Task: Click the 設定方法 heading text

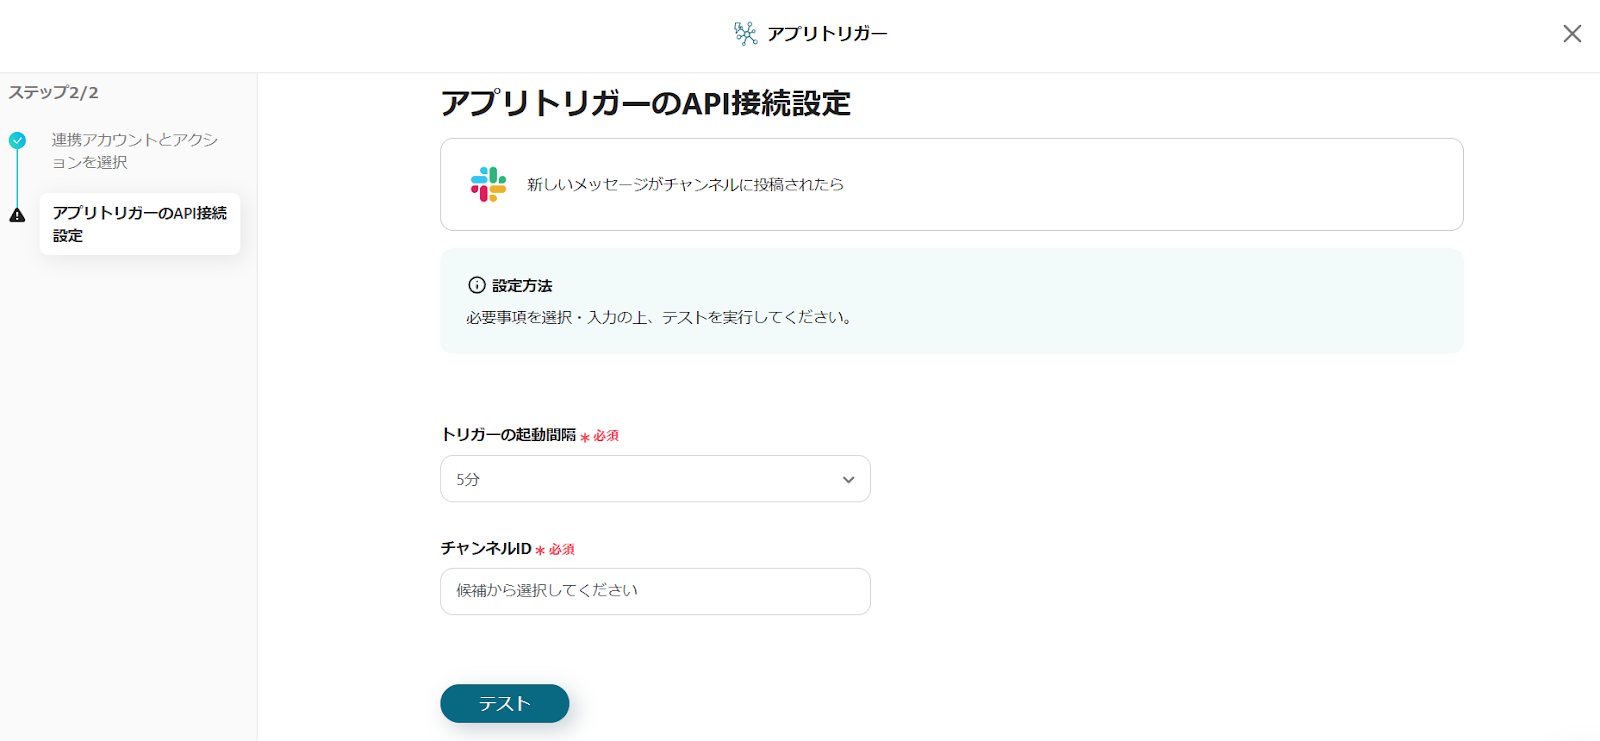Action: coord(522,286)
